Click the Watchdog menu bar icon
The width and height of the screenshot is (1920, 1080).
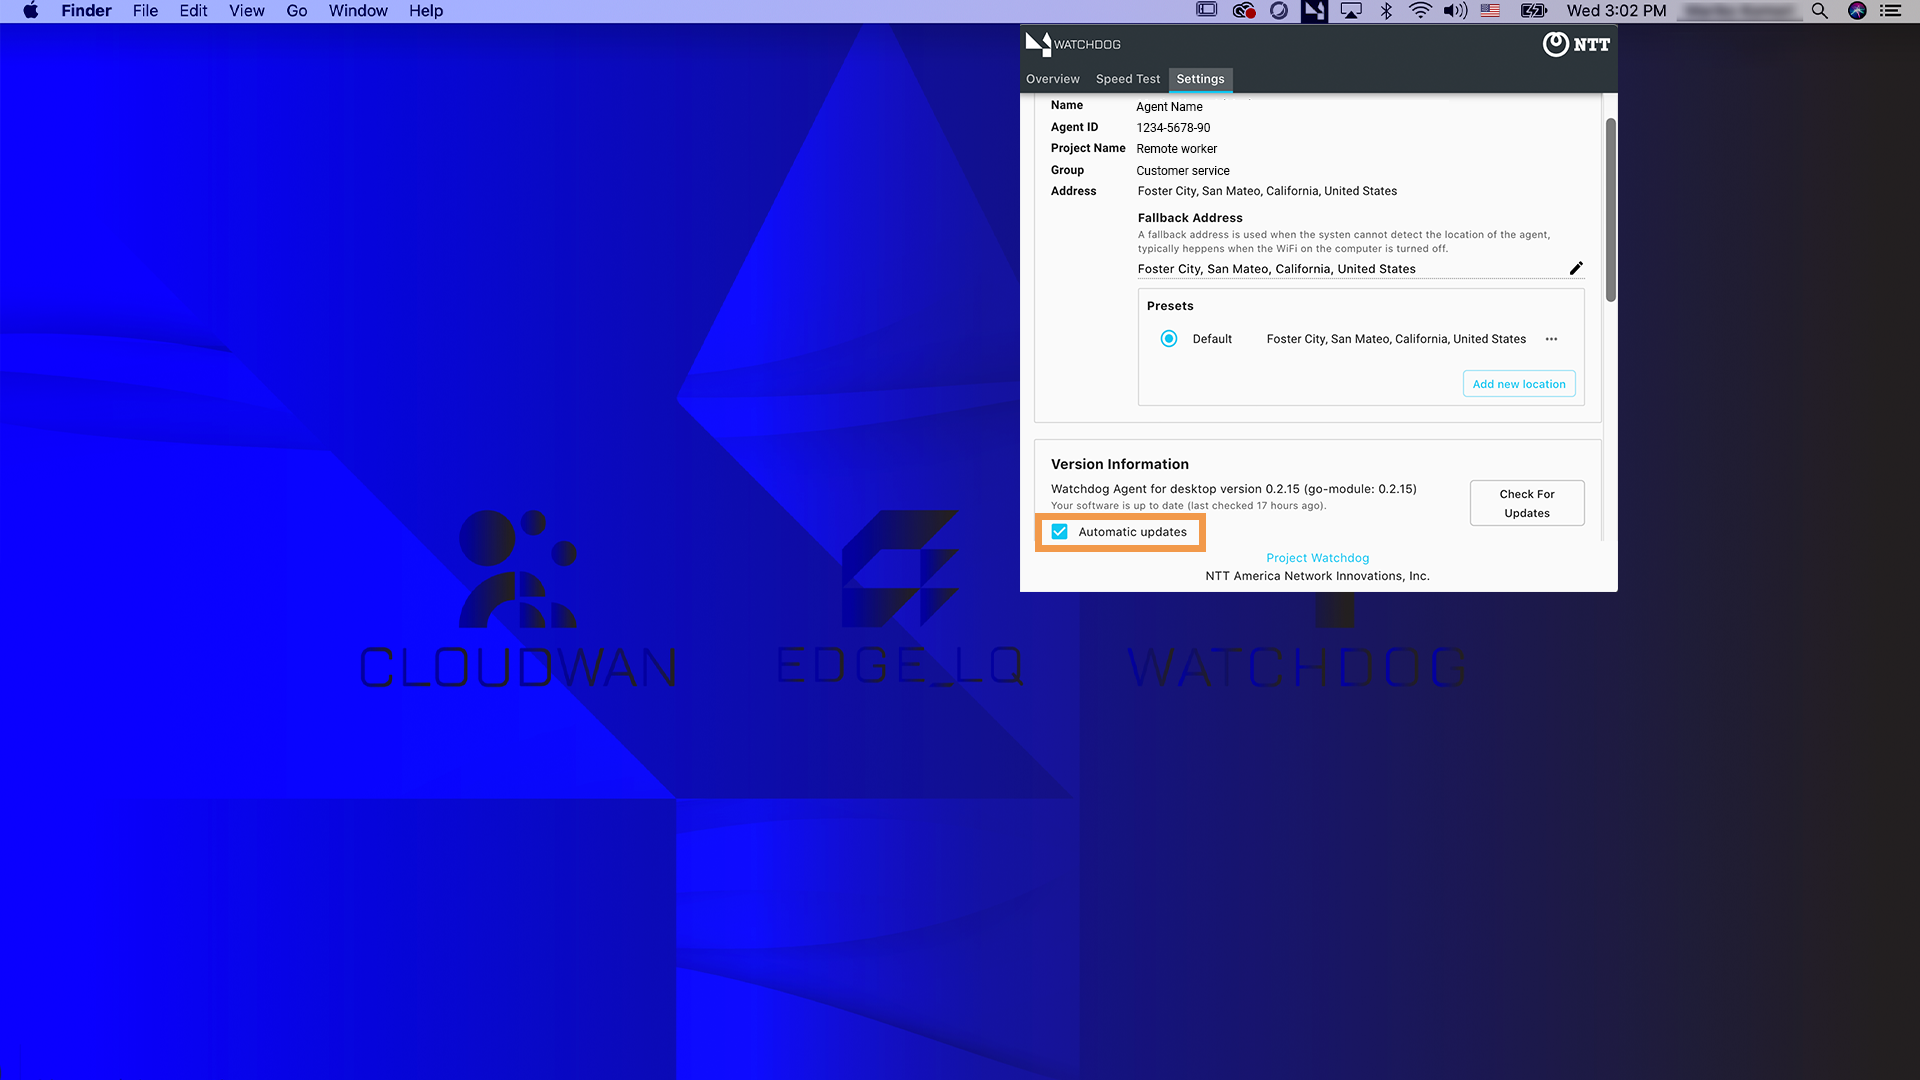pyautogui.click(x=1314, y=11)
